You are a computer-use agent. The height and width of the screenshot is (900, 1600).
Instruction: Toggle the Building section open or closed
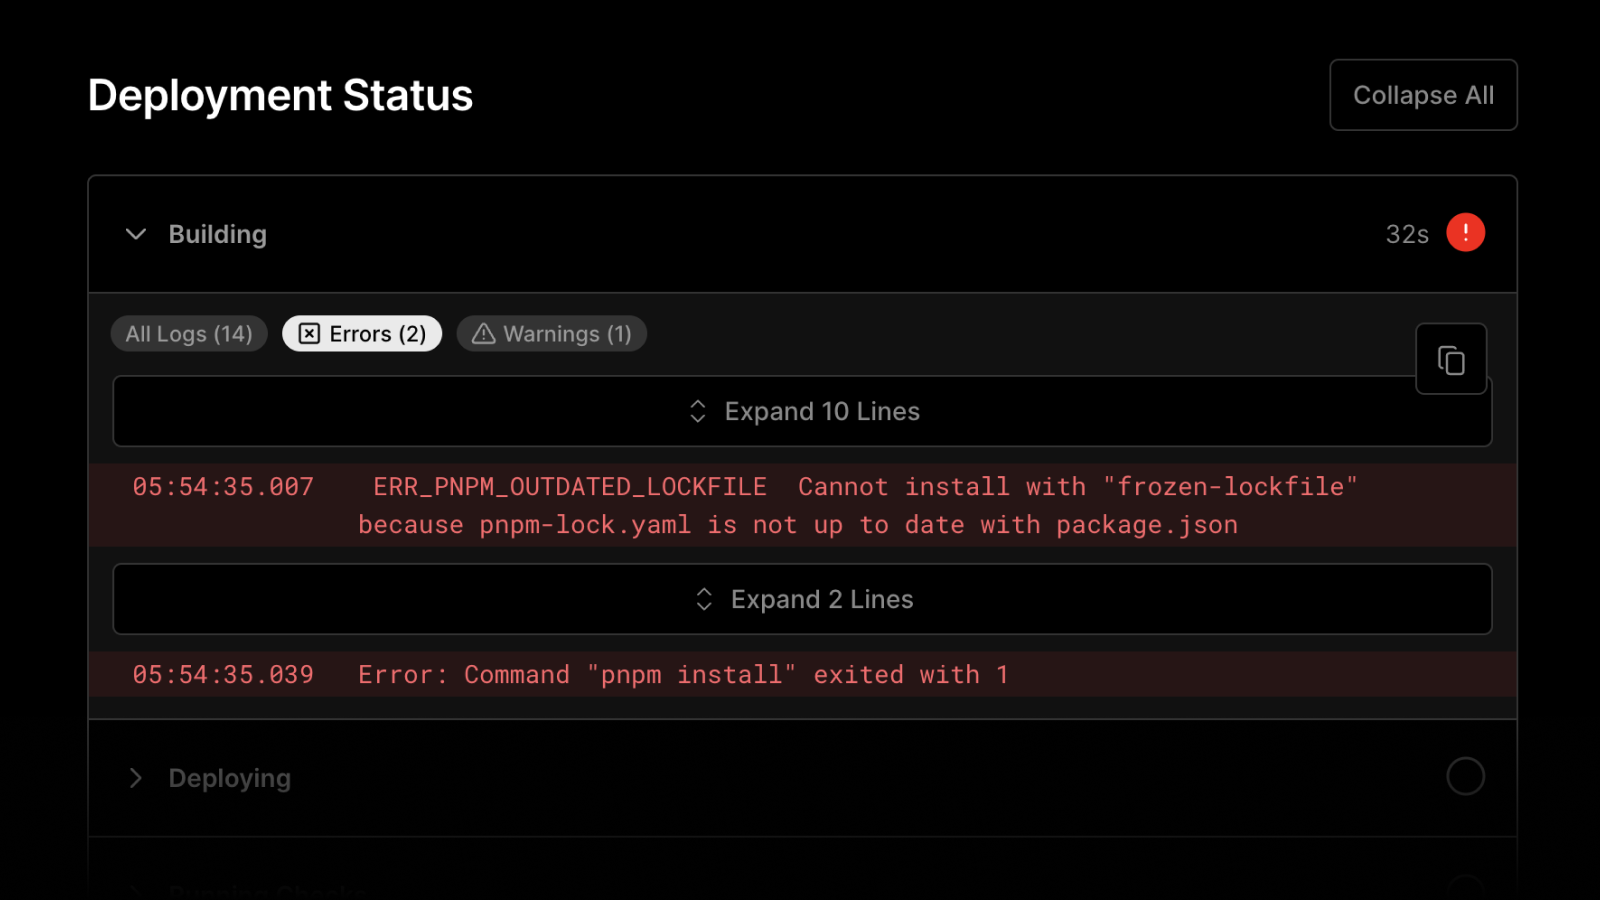click(217, 234)
